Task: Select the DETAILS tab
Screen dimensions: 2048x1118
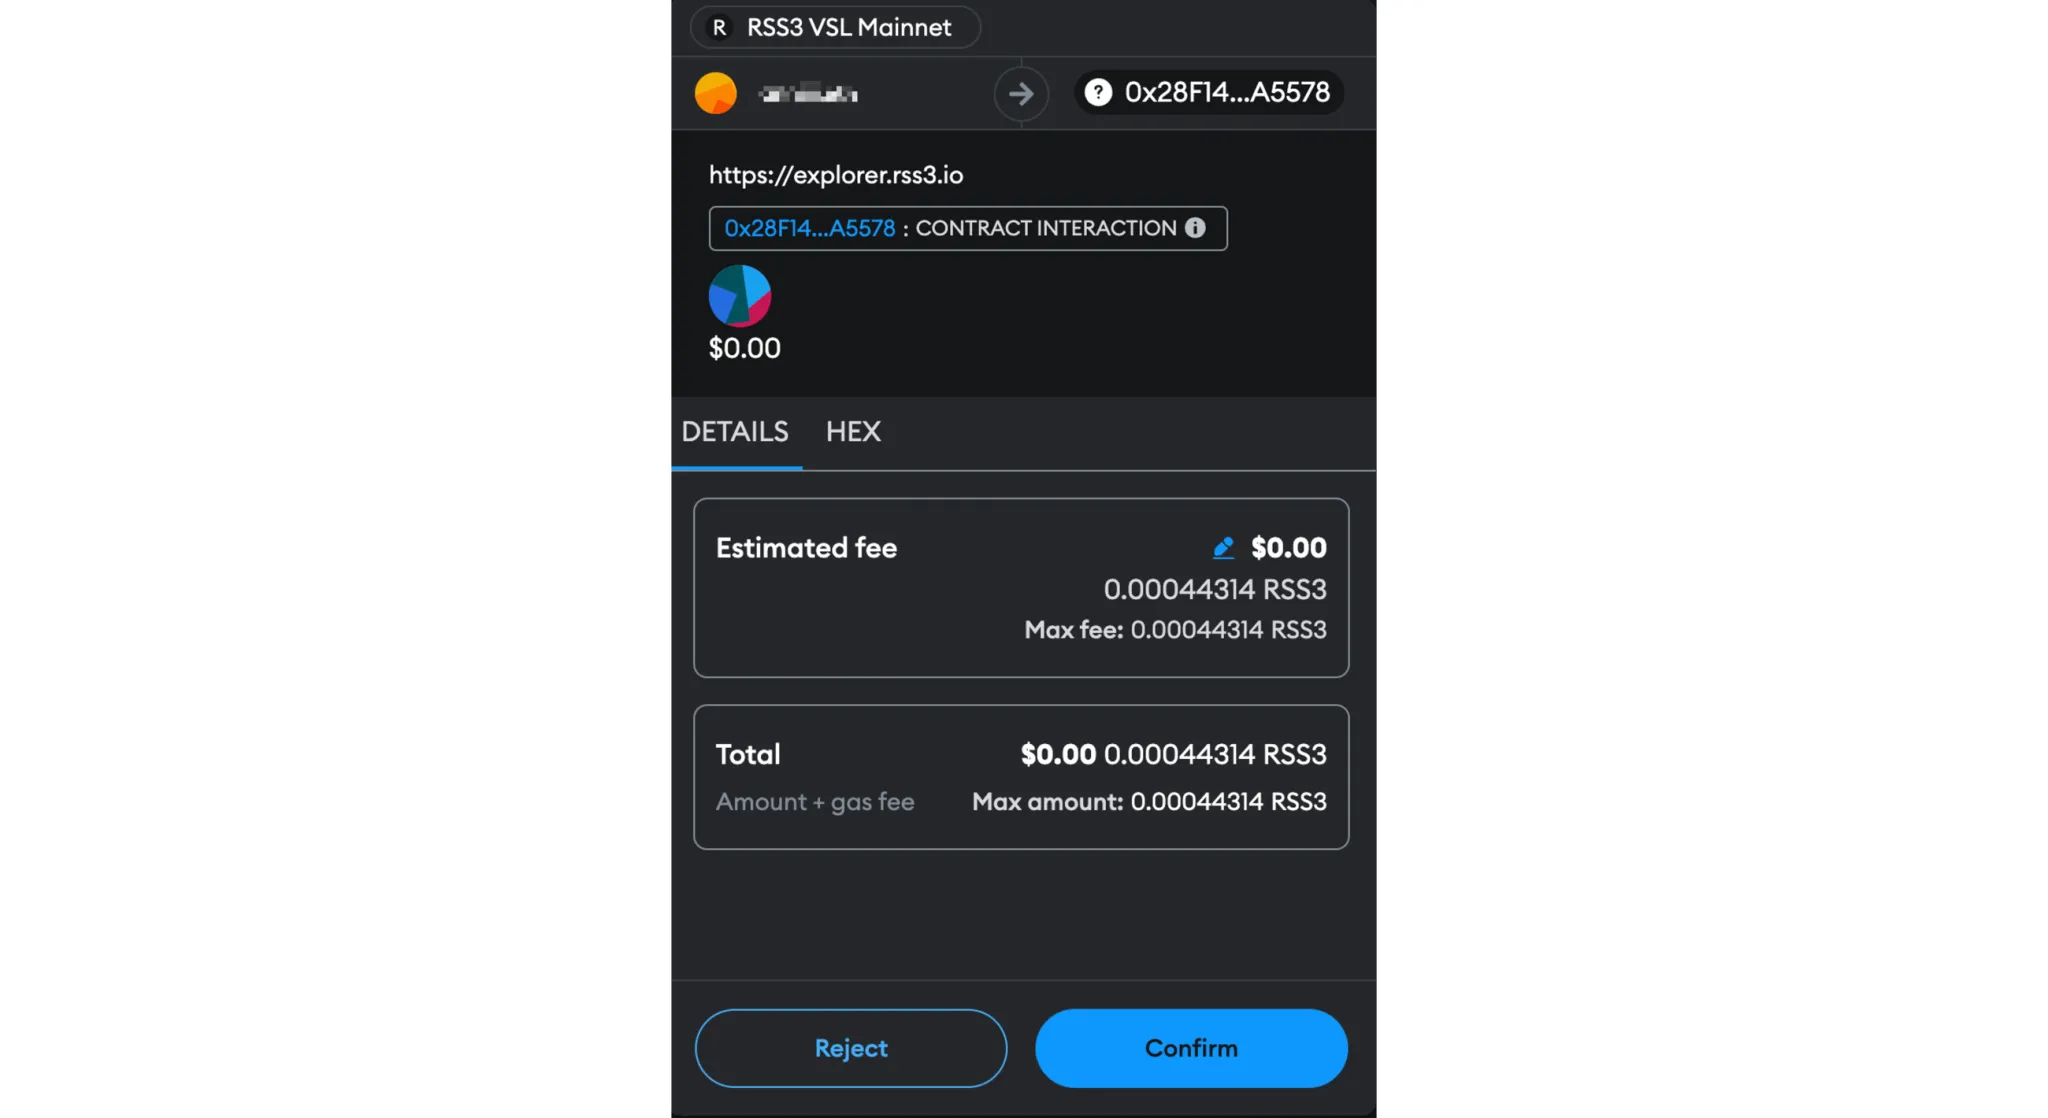Action: pyautogui.click(x=735, y=432)
